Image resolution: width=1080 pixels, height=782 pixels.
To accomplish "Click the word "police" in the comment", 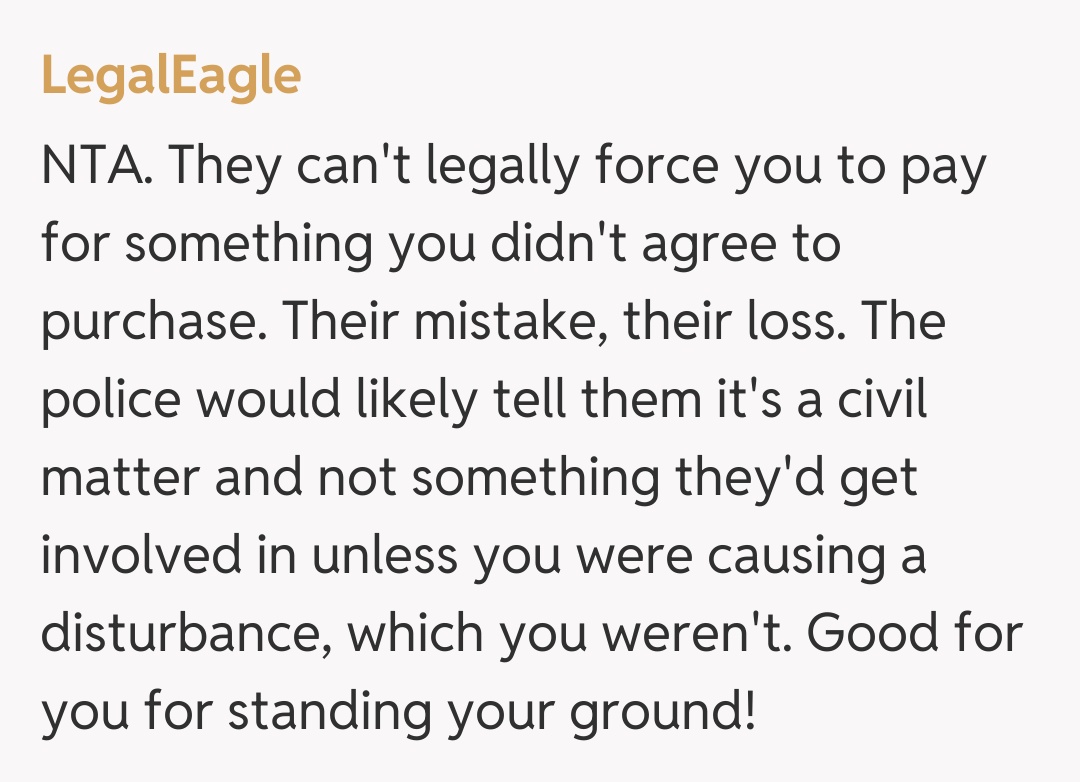I will [112, 400].
